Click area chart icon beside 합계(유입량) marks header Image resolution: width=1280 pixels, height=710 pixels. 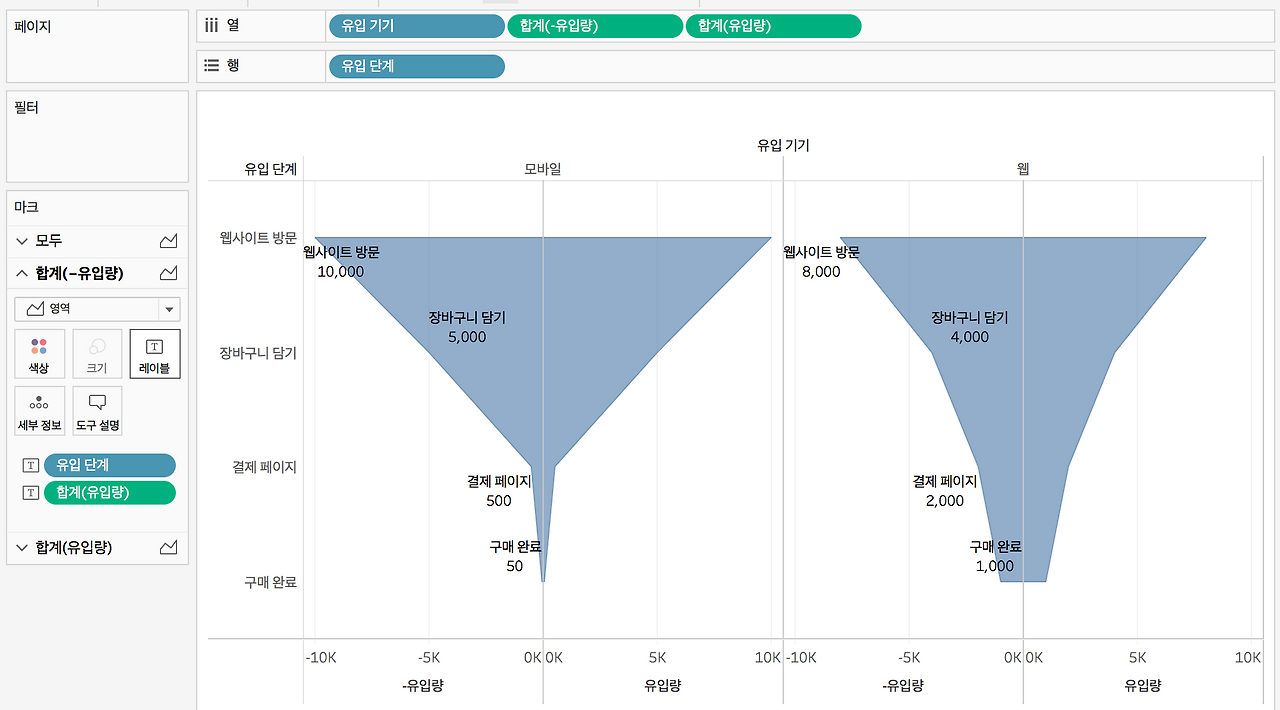(x=169, y=547)
